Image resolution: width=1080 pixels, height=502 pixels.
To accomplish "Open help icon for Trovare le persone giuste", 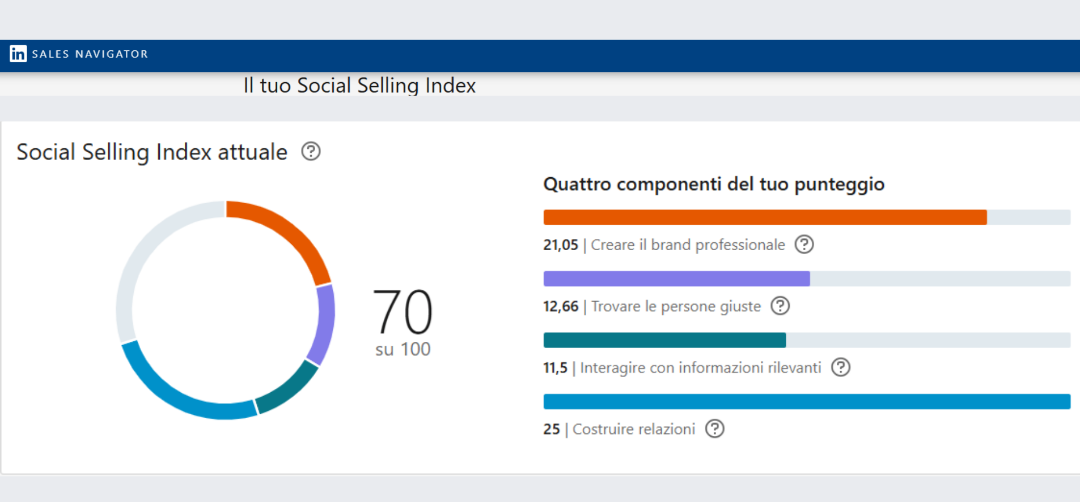I will tap(780, 306).
